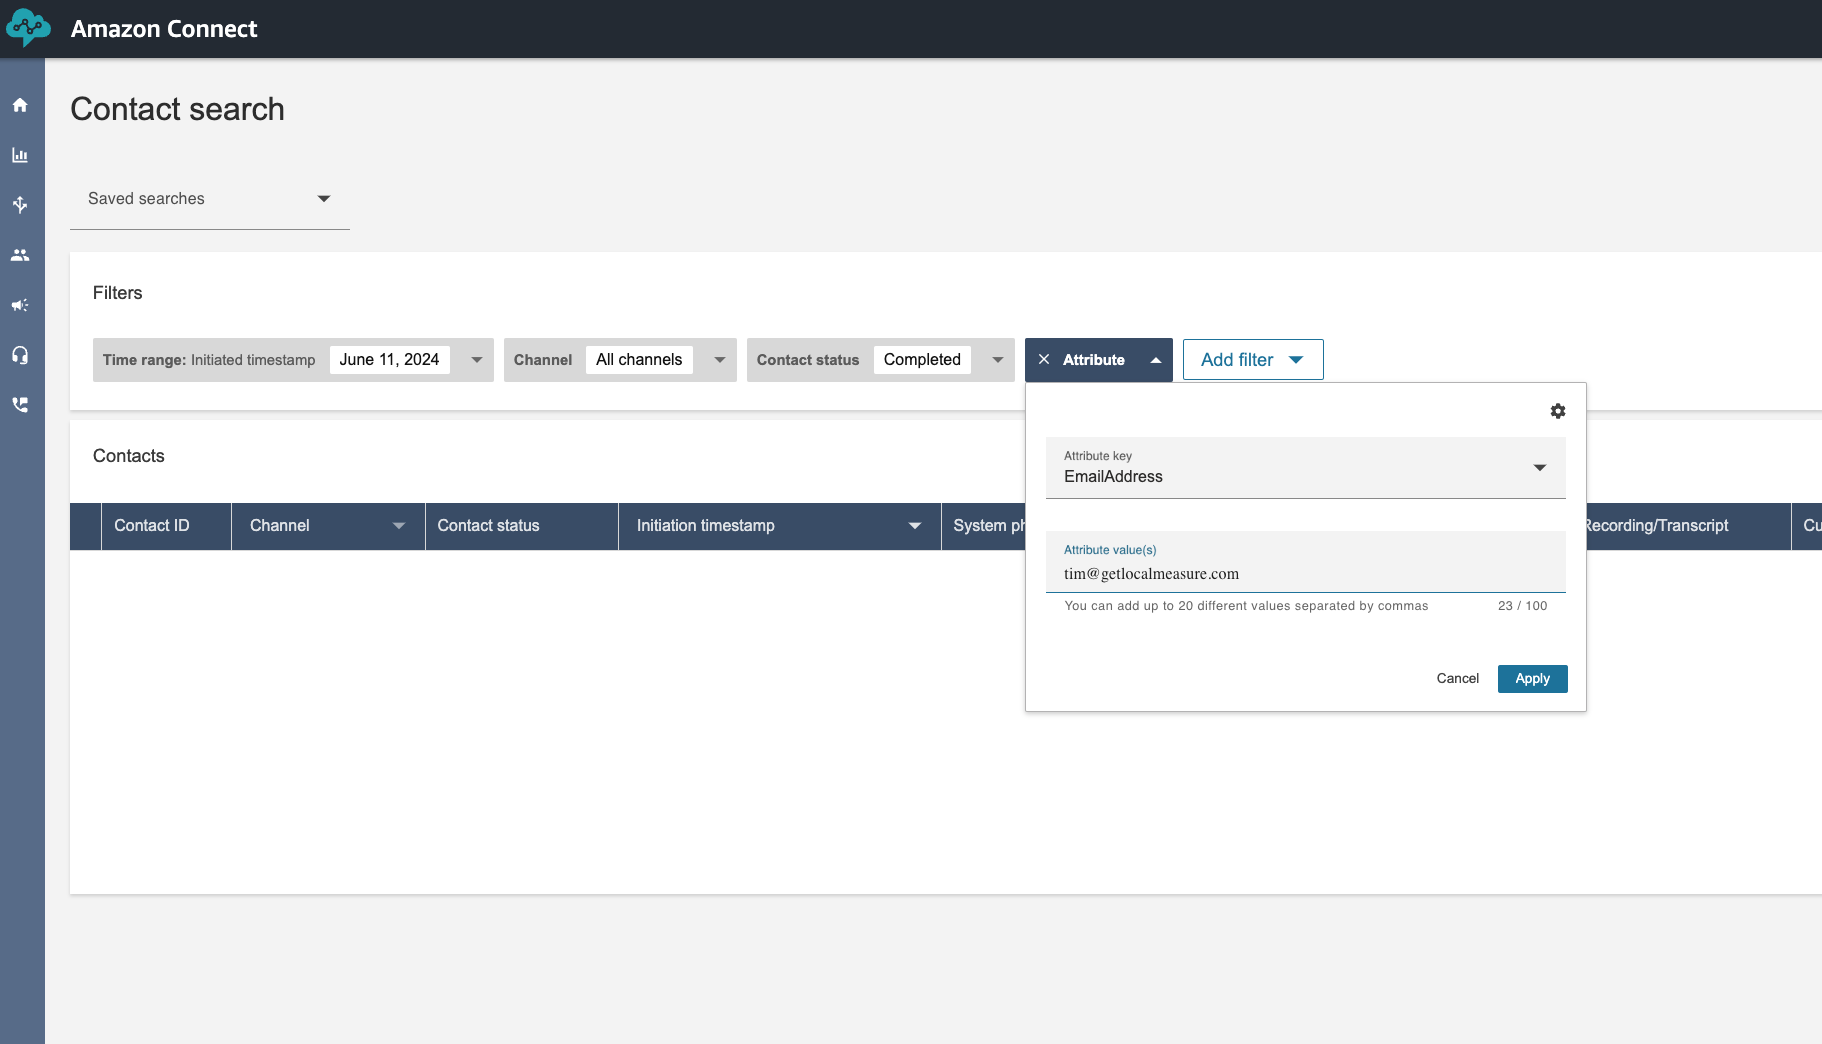This screenshot has width=1822, height=1044.
Task: Click the Add filter button
Action: pyautogui.click(x=1252, y=360)
